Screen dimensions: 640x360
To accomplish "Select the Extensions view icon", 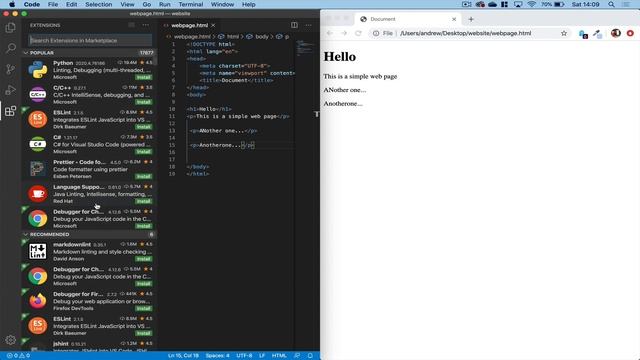I will [11, 111].
